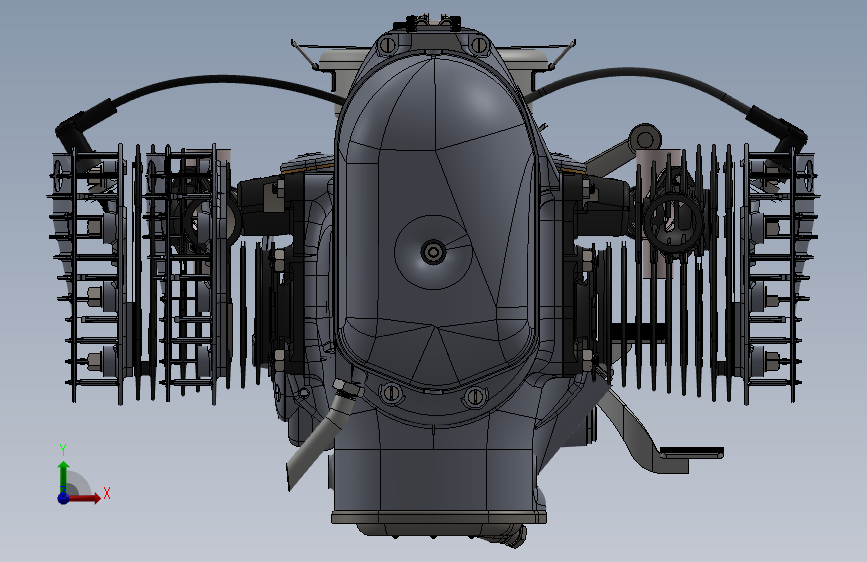Click the blue Z-axis ball at the triad origin
This screenshot has height=562, width=867.
(64, 498)
